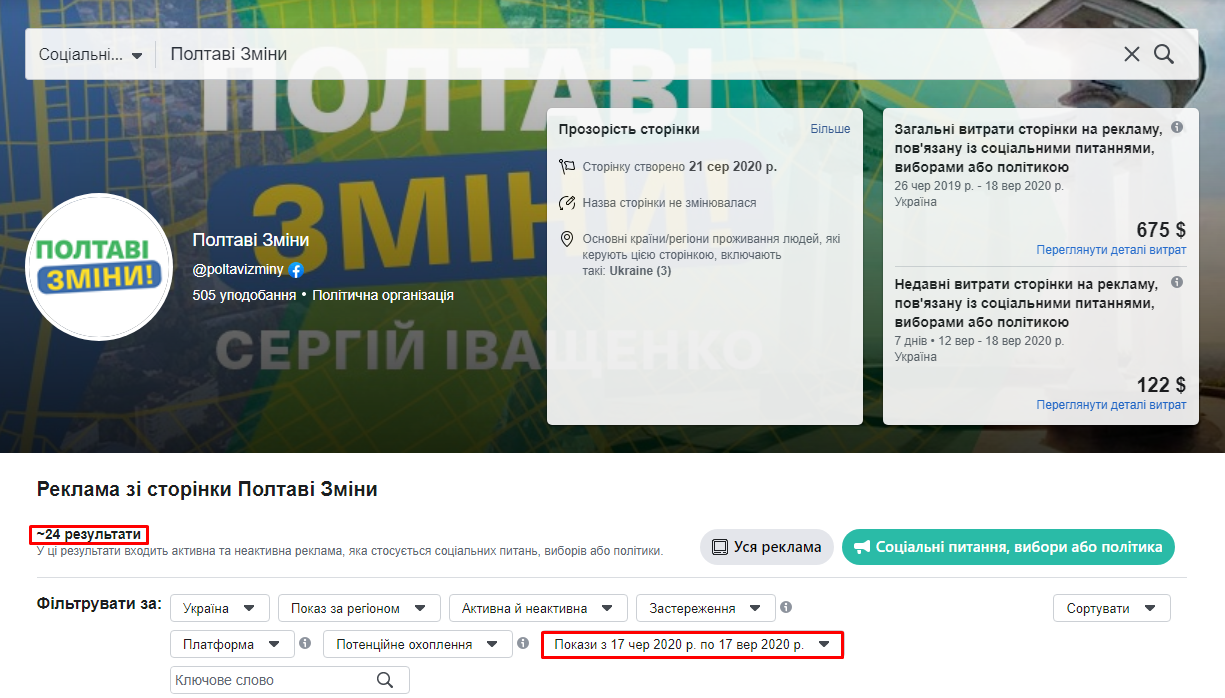Expand the Застереження filter dropdown
Viewport: 1225px width, 698px height.
coord(705,608)
